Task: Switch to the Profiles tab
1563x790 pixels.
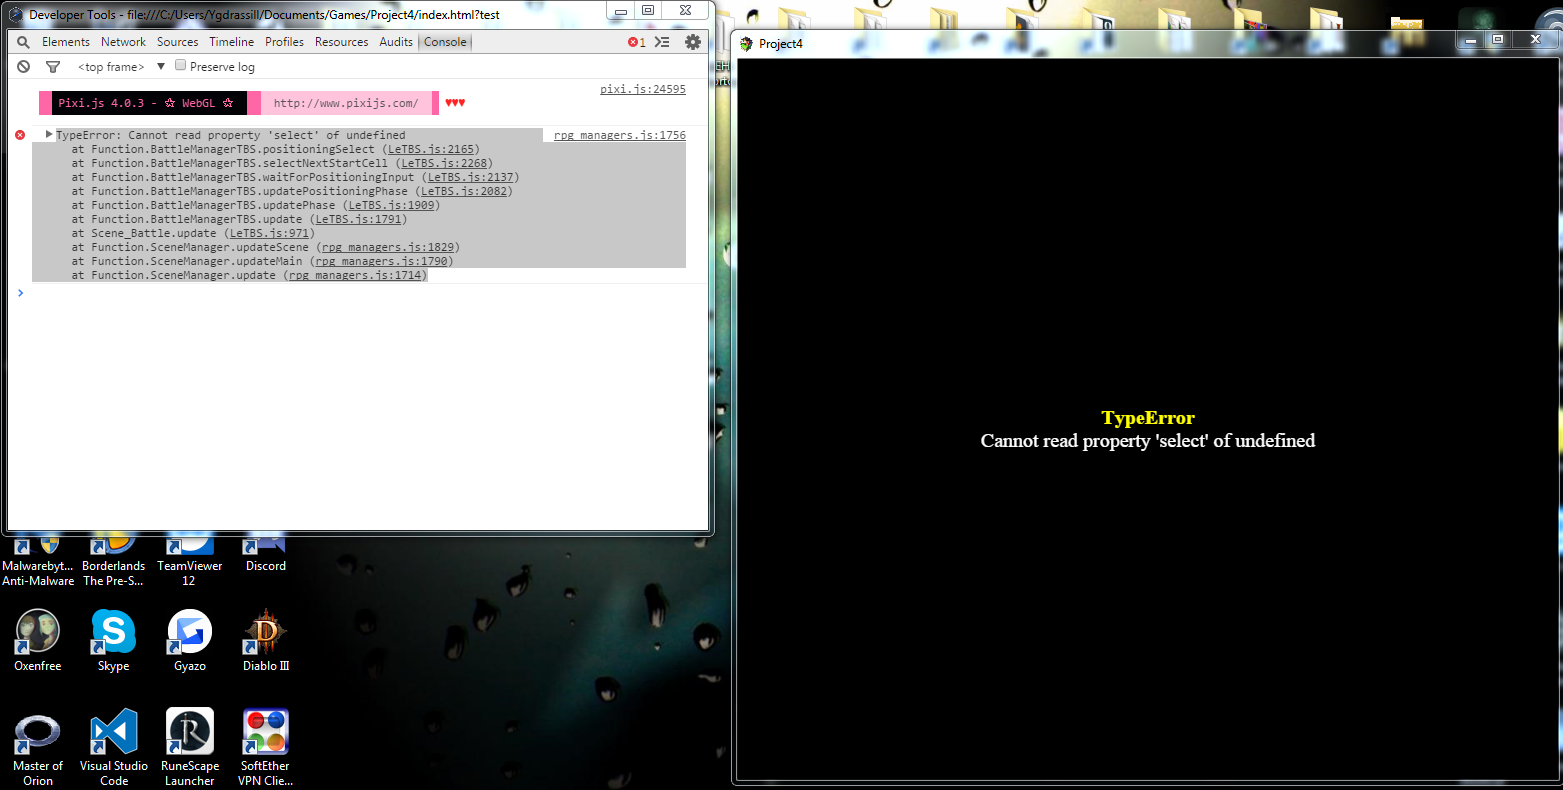Action: (x=284, y=42)
